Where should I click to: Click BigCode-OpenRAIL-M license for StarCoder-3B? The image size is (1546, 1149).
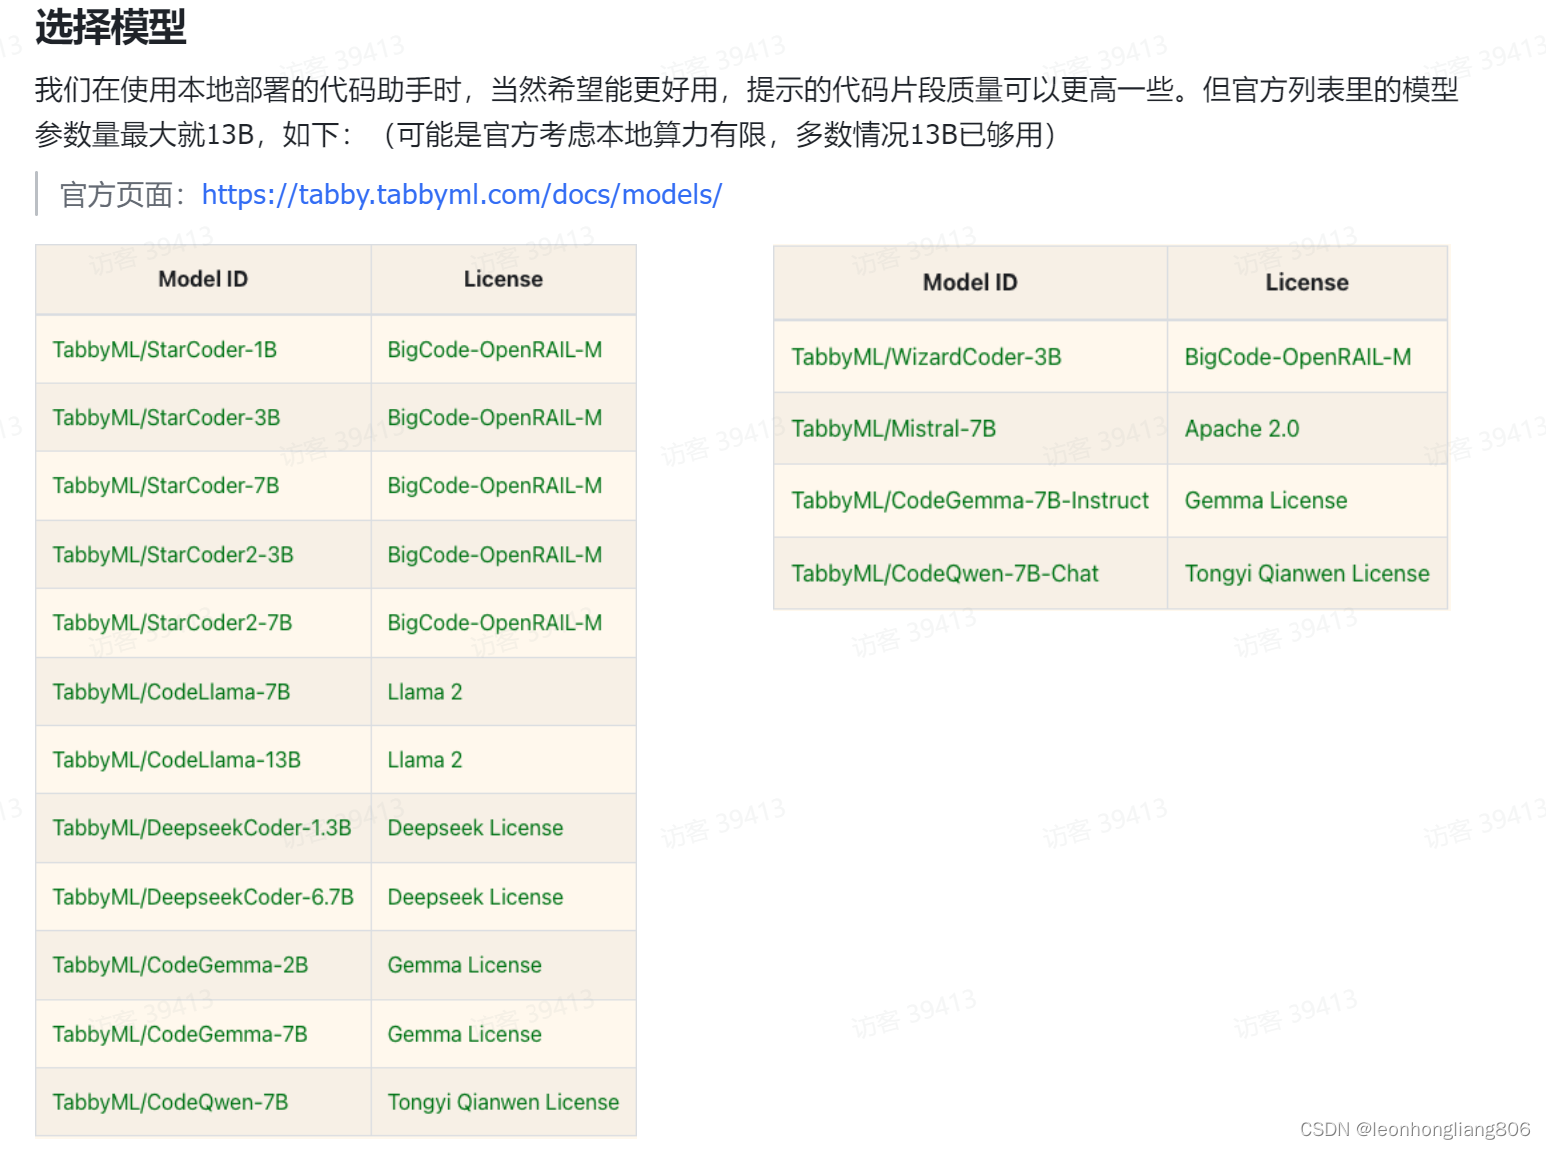tap(495, 418)
